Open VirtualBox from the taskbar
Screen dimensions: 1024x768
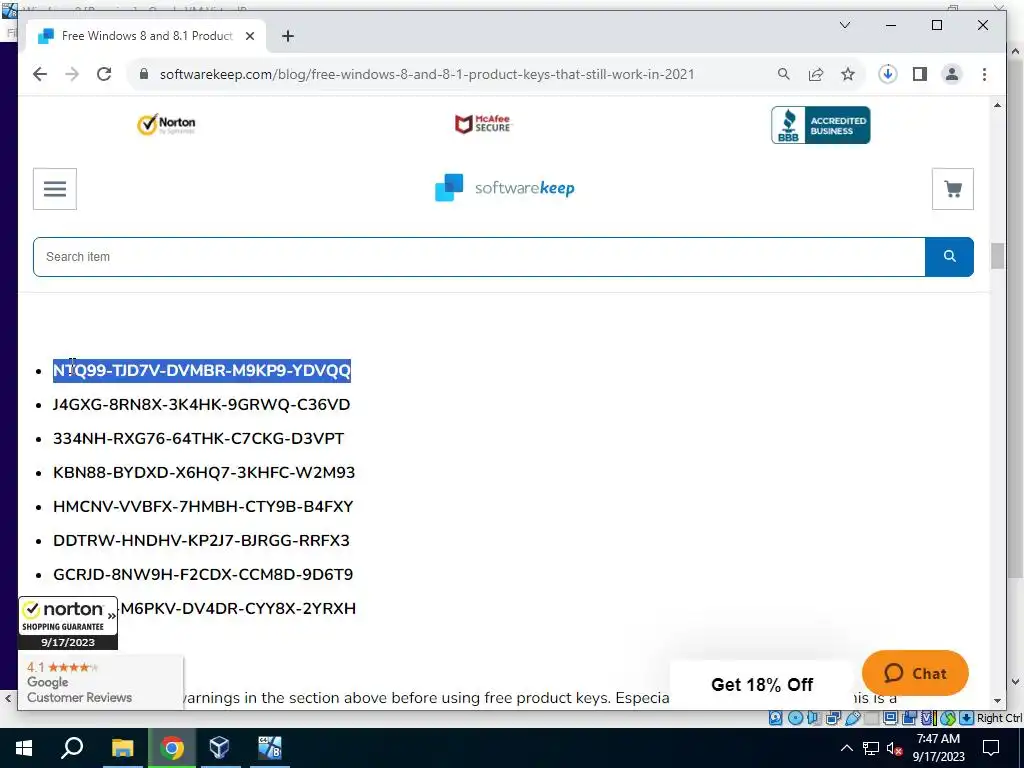tap(219, 748)
